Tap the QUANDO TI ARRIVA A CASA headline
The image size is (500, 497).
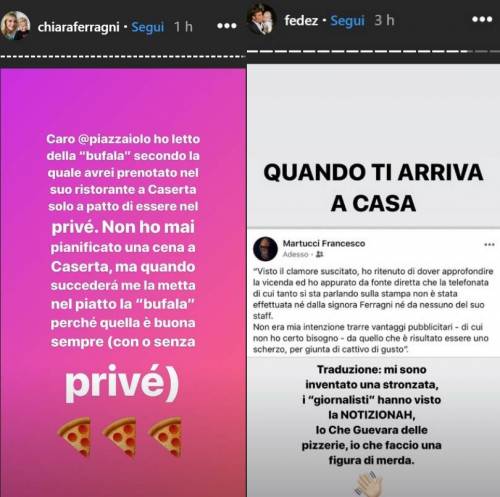click(x=373, y=188)
